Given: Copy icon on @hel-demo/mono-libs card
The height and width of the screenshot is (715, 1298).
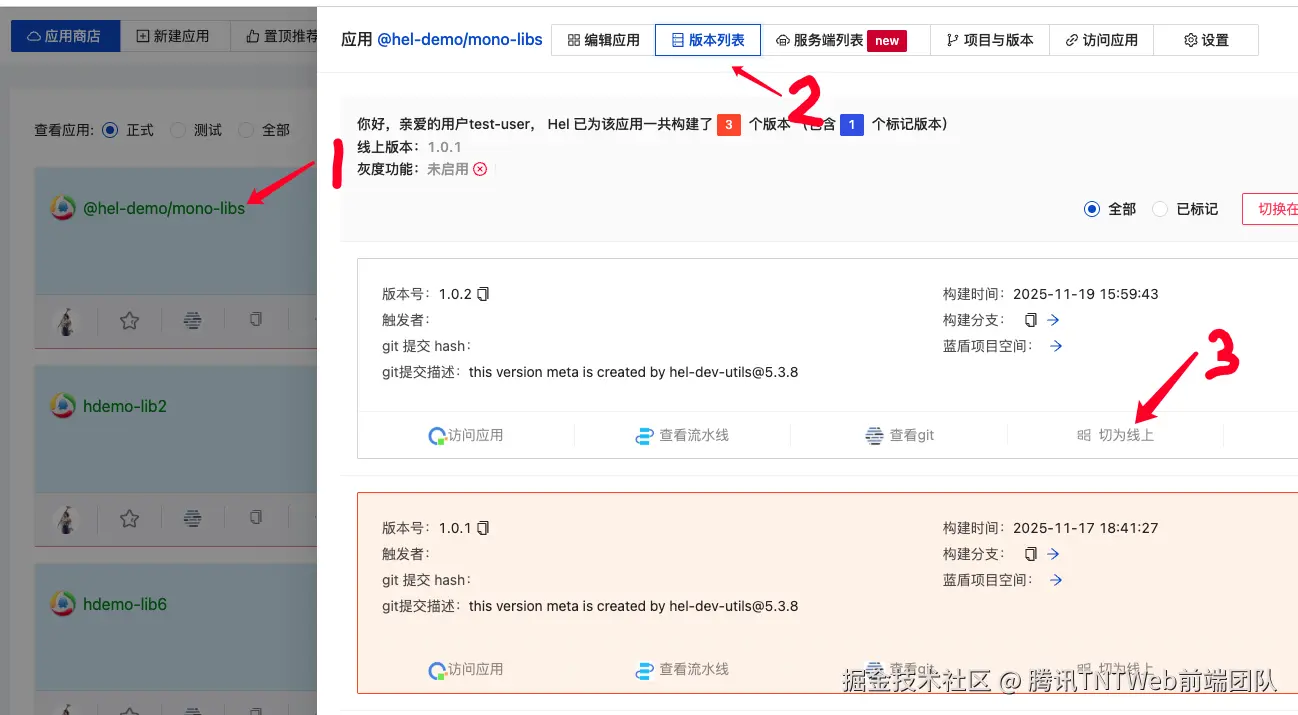Looking at the screenshot, I should click(x=256, y=320).
